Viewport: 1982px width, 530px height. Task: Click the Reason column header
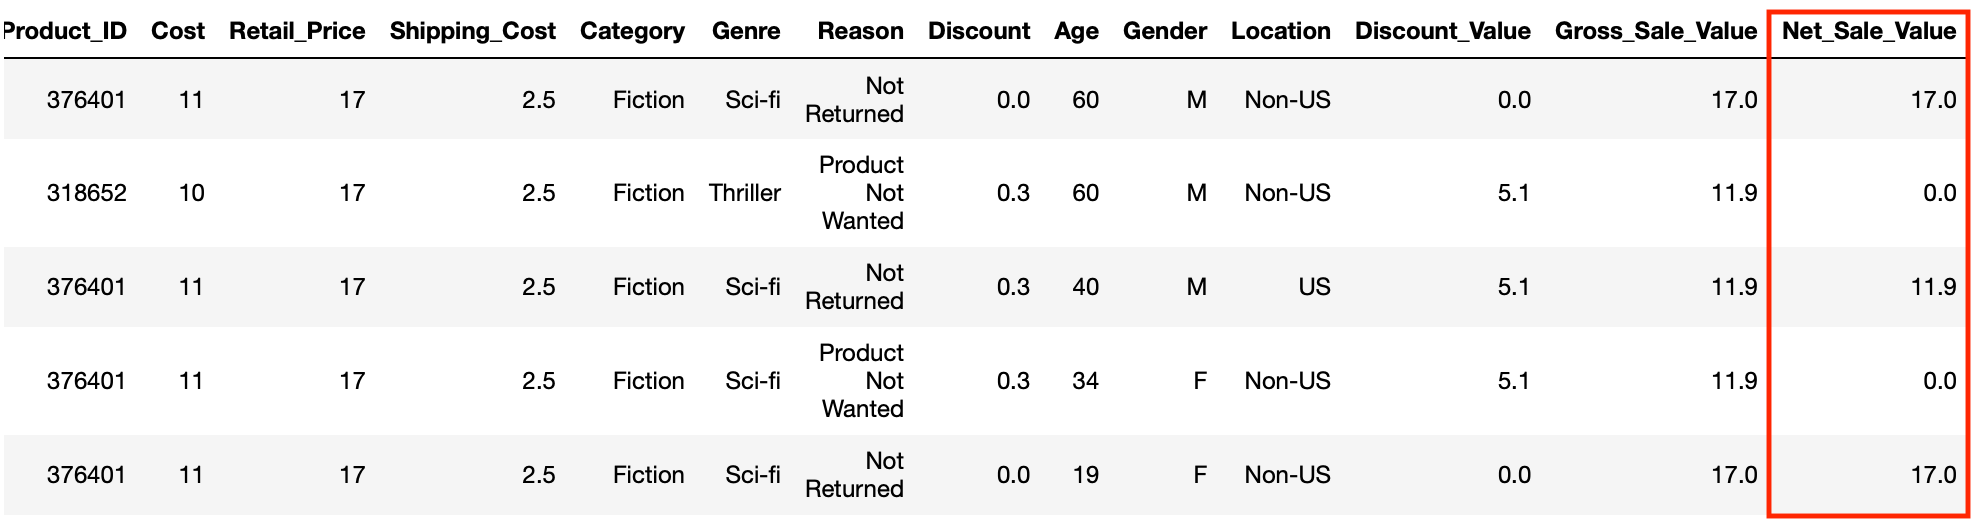pos(860,31)
